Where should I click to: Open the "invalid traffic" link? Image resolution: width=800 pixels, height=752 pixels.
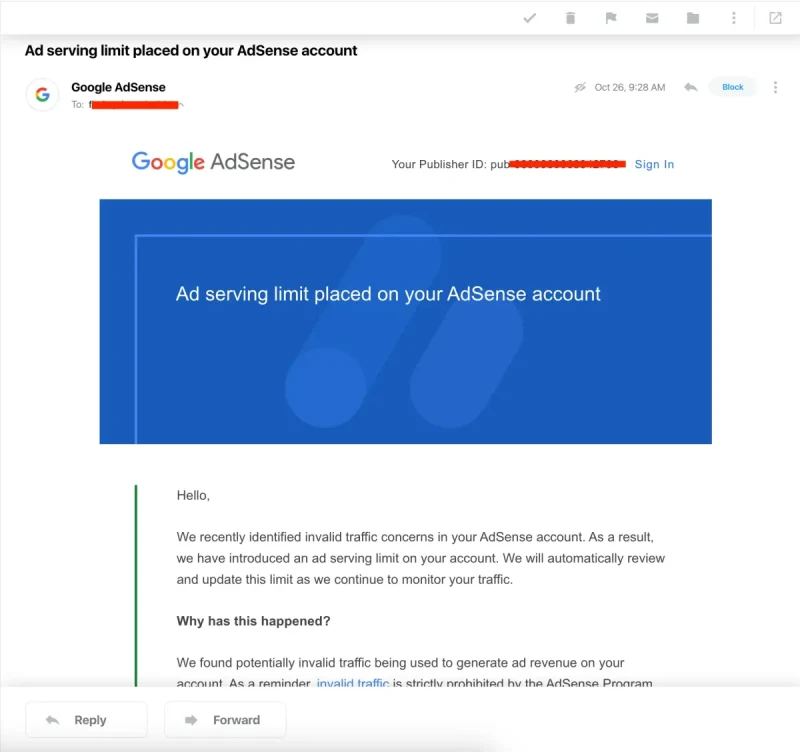click(352, 684)
